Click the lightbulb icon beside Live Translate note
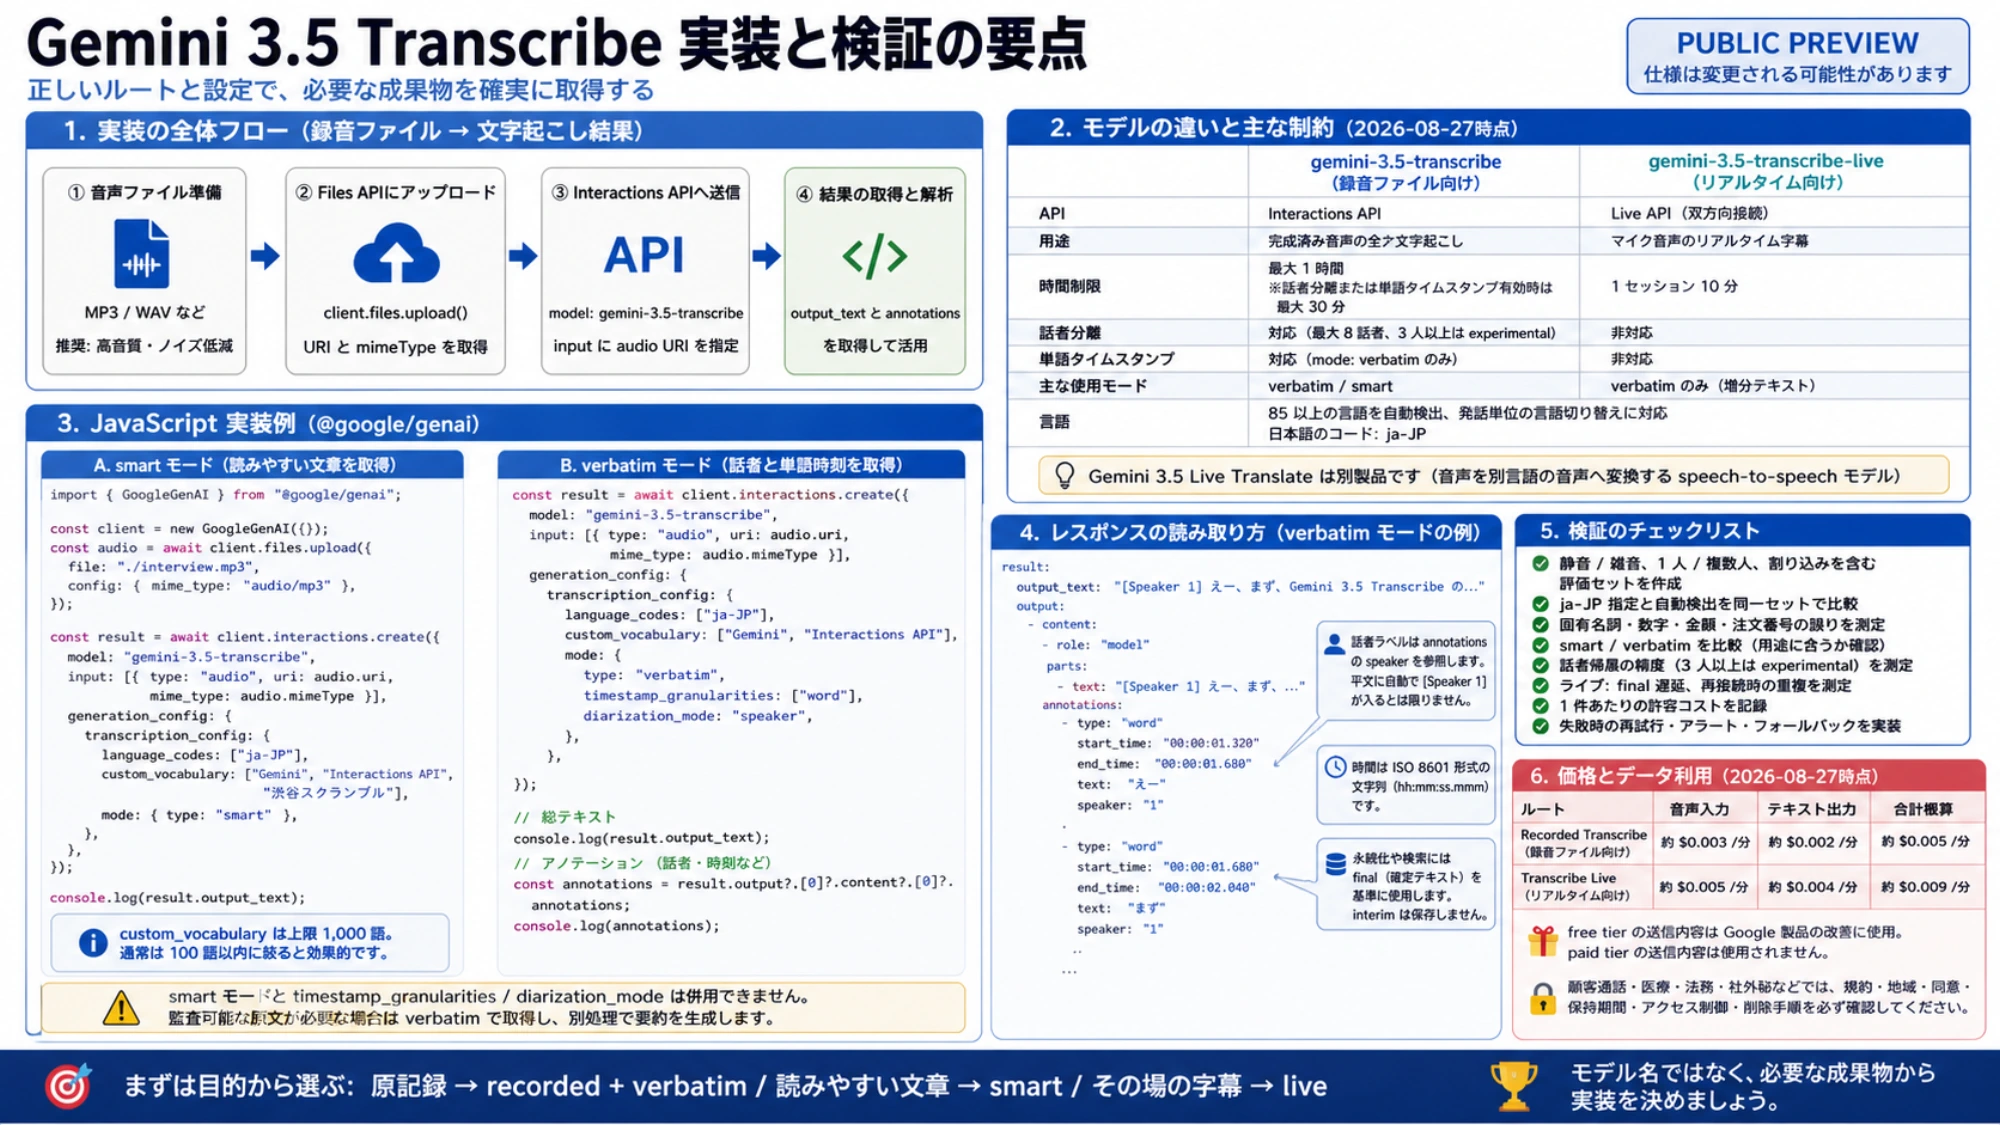The width and height of the screenshot is (2000, 1125). (1065, 476)
